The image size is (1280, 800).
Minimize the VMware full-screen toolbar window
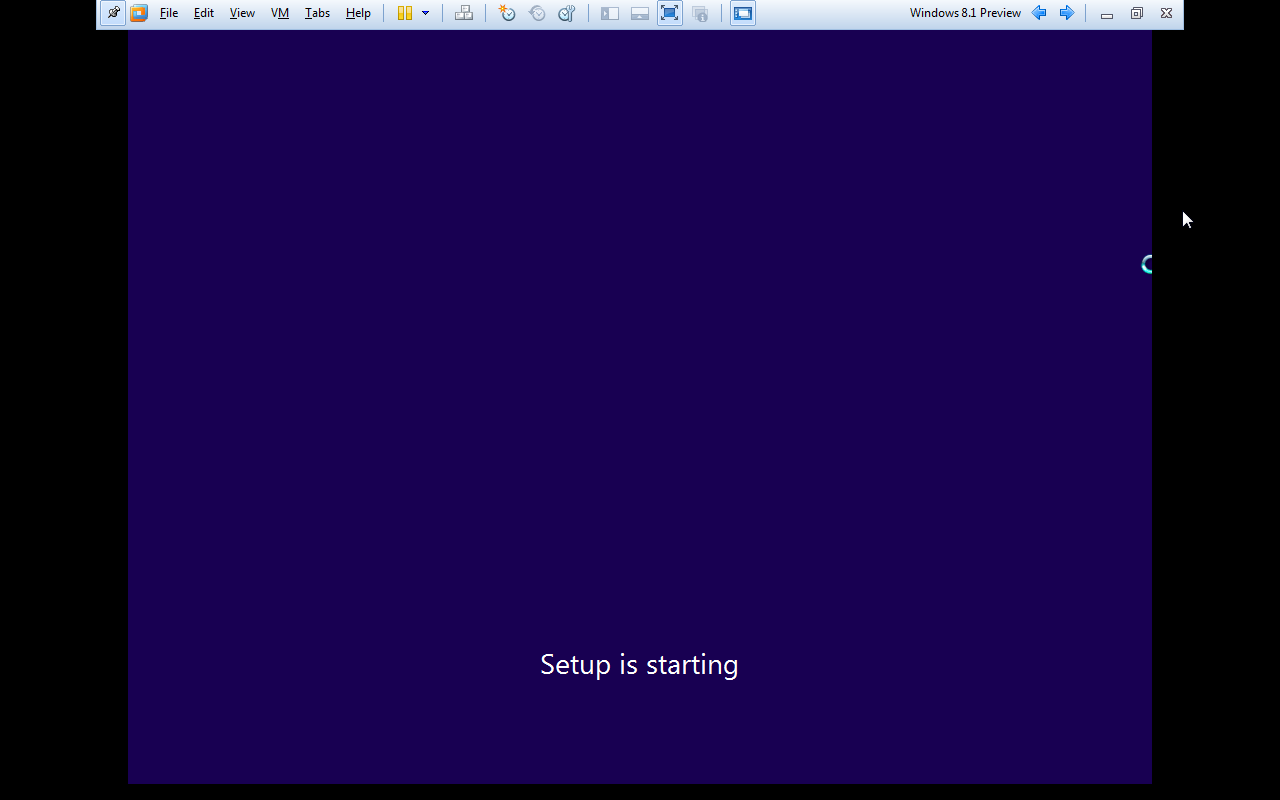1107,14
